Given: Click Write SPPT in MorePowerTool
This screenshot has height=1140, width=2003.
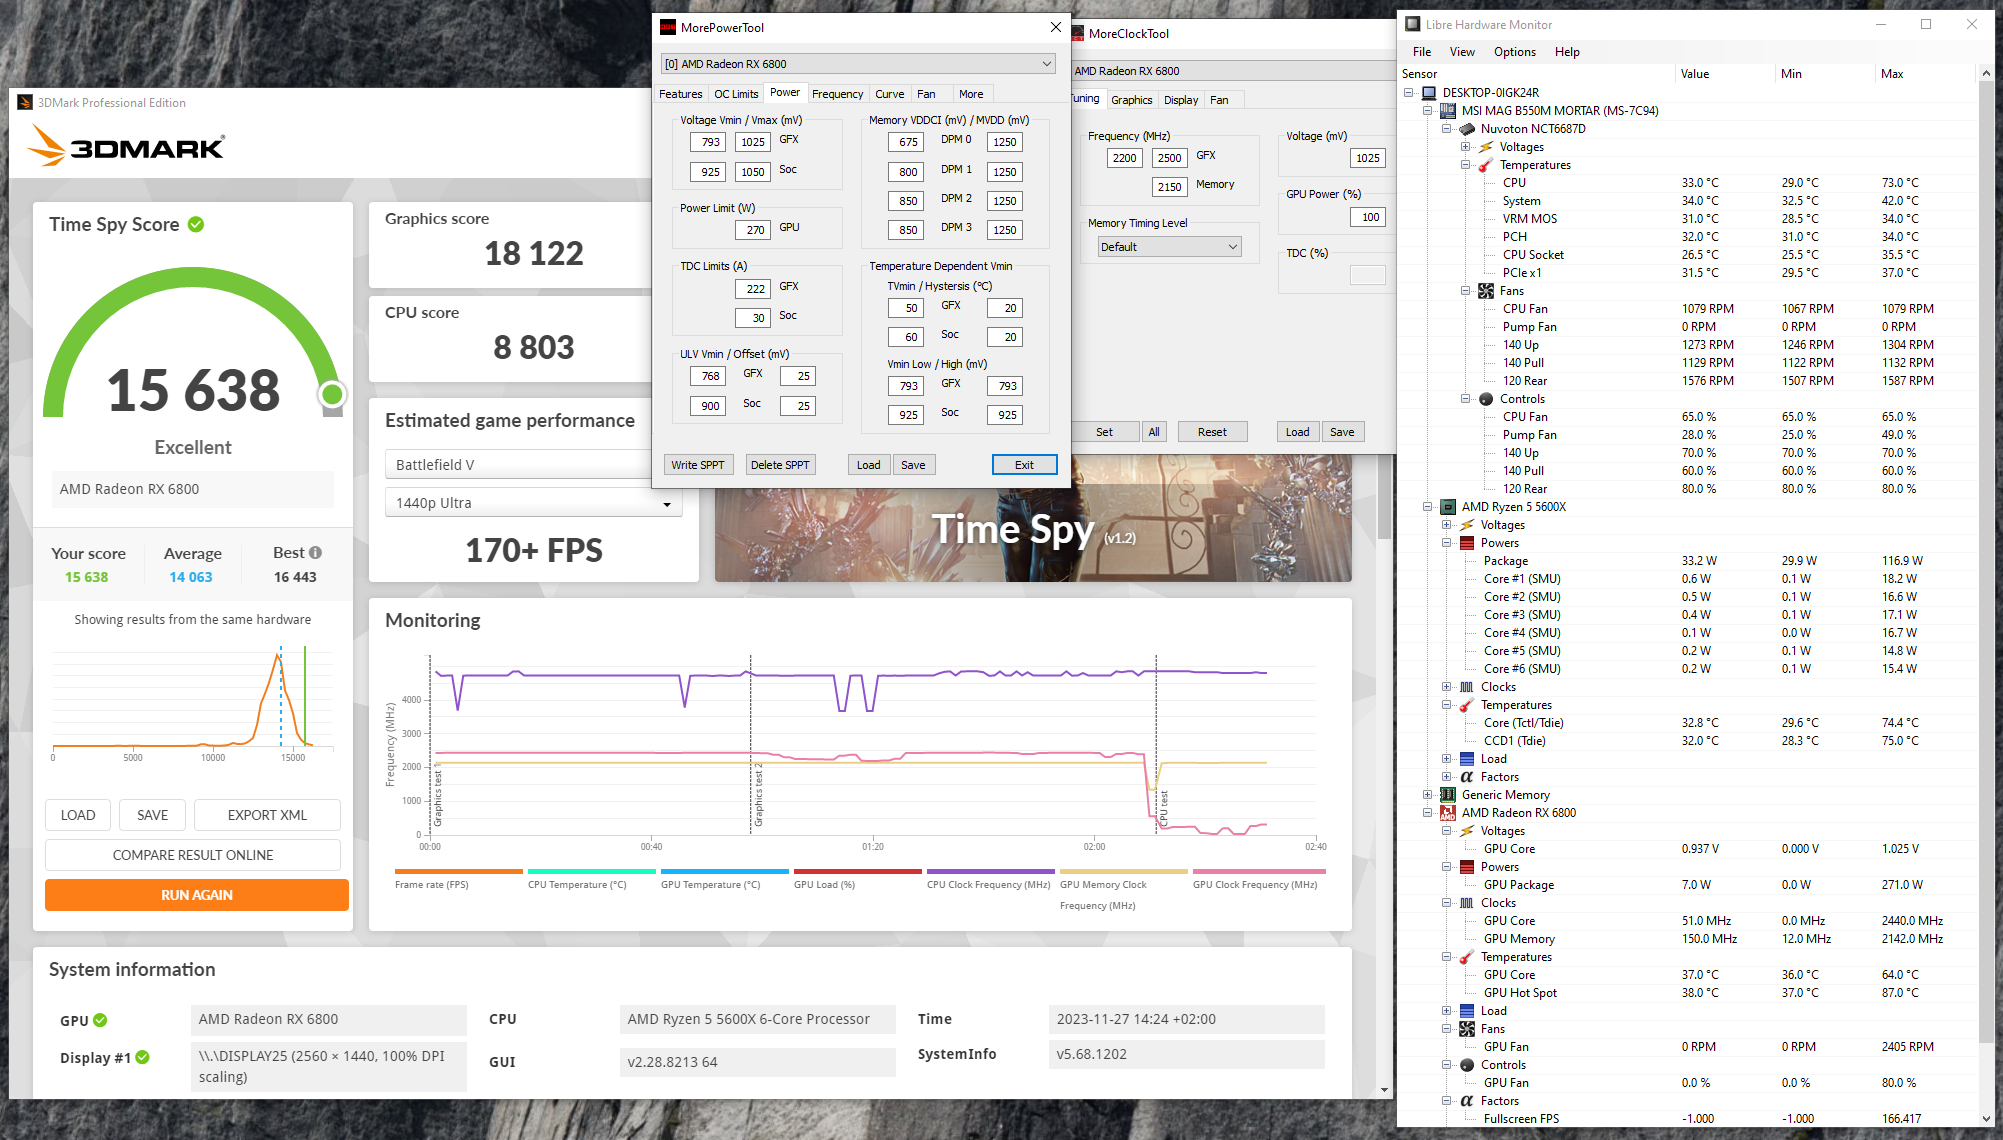Looking at the screenshot, I should click(698, 465).
